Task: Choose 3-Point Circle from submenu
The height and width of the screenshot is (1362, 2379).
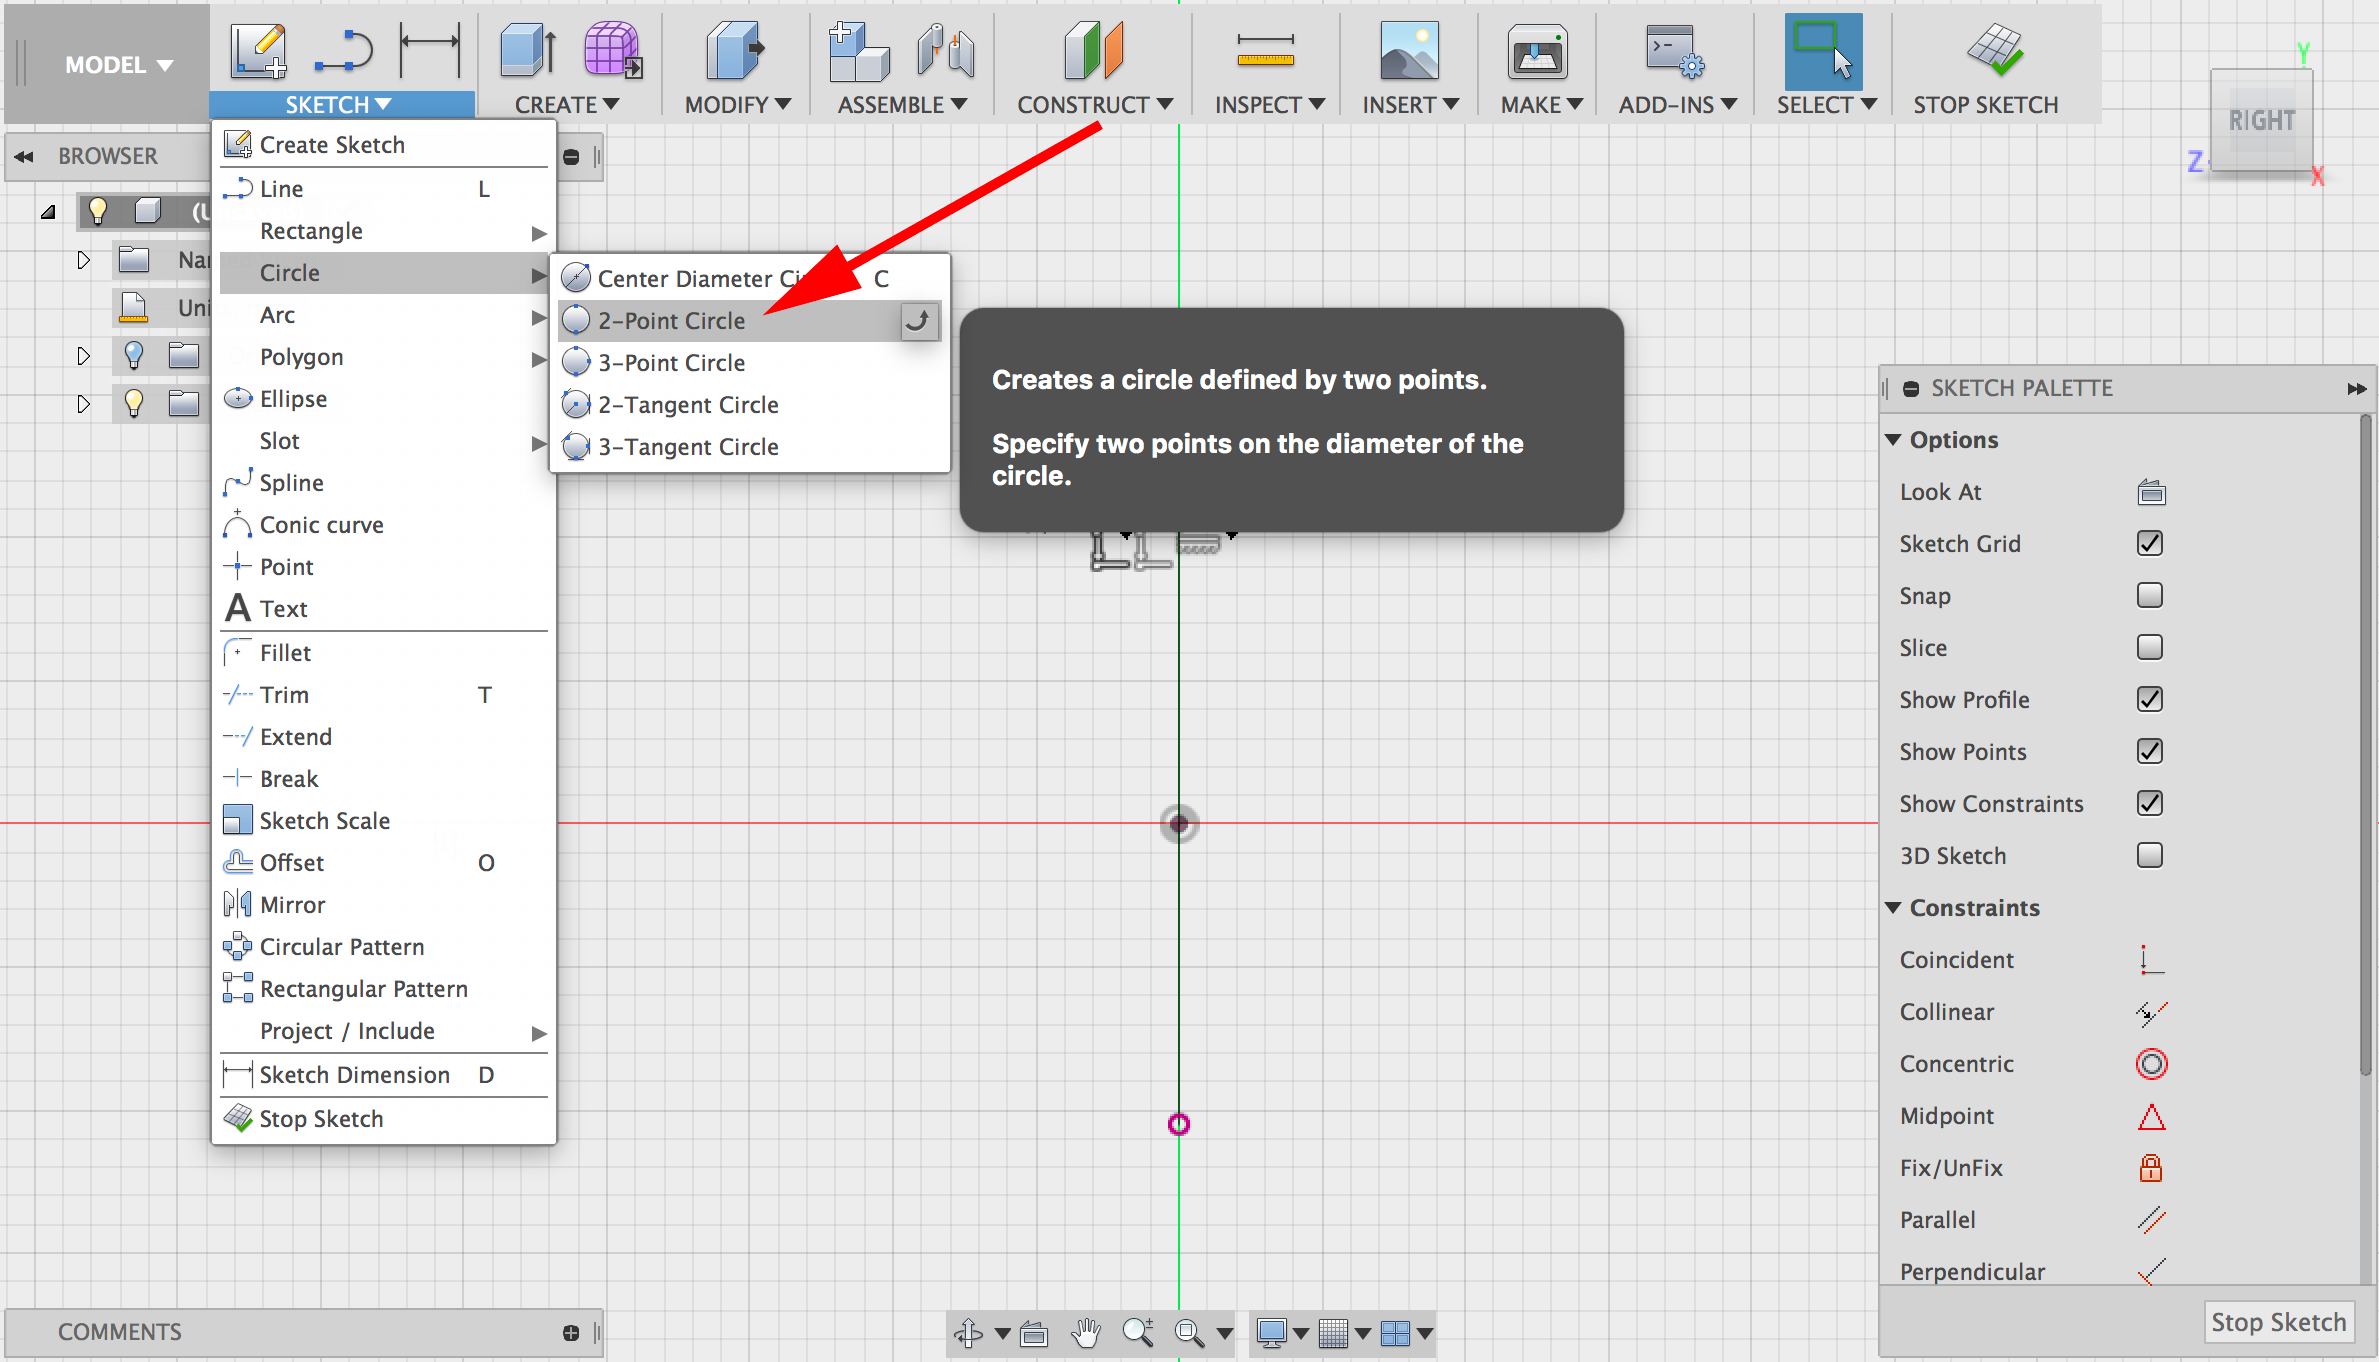Action: pyautogui.click(x=750, y=363)
